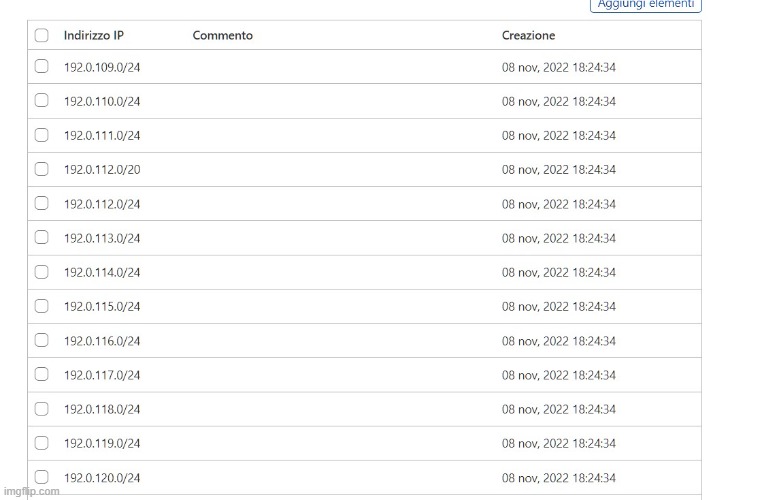
Task: Tick the checkbox beside 192.0.119.0/24
Action: pyautogui.click(x=41, y=443)
